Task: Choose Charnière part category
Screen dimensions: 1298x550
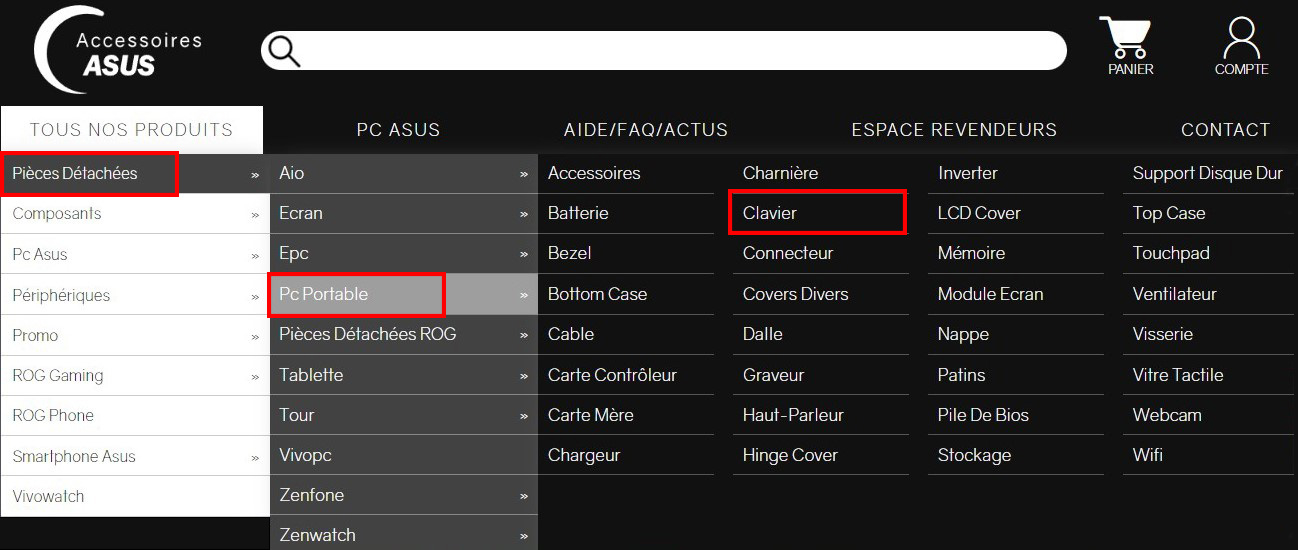Action: click(x=780, y=173)
